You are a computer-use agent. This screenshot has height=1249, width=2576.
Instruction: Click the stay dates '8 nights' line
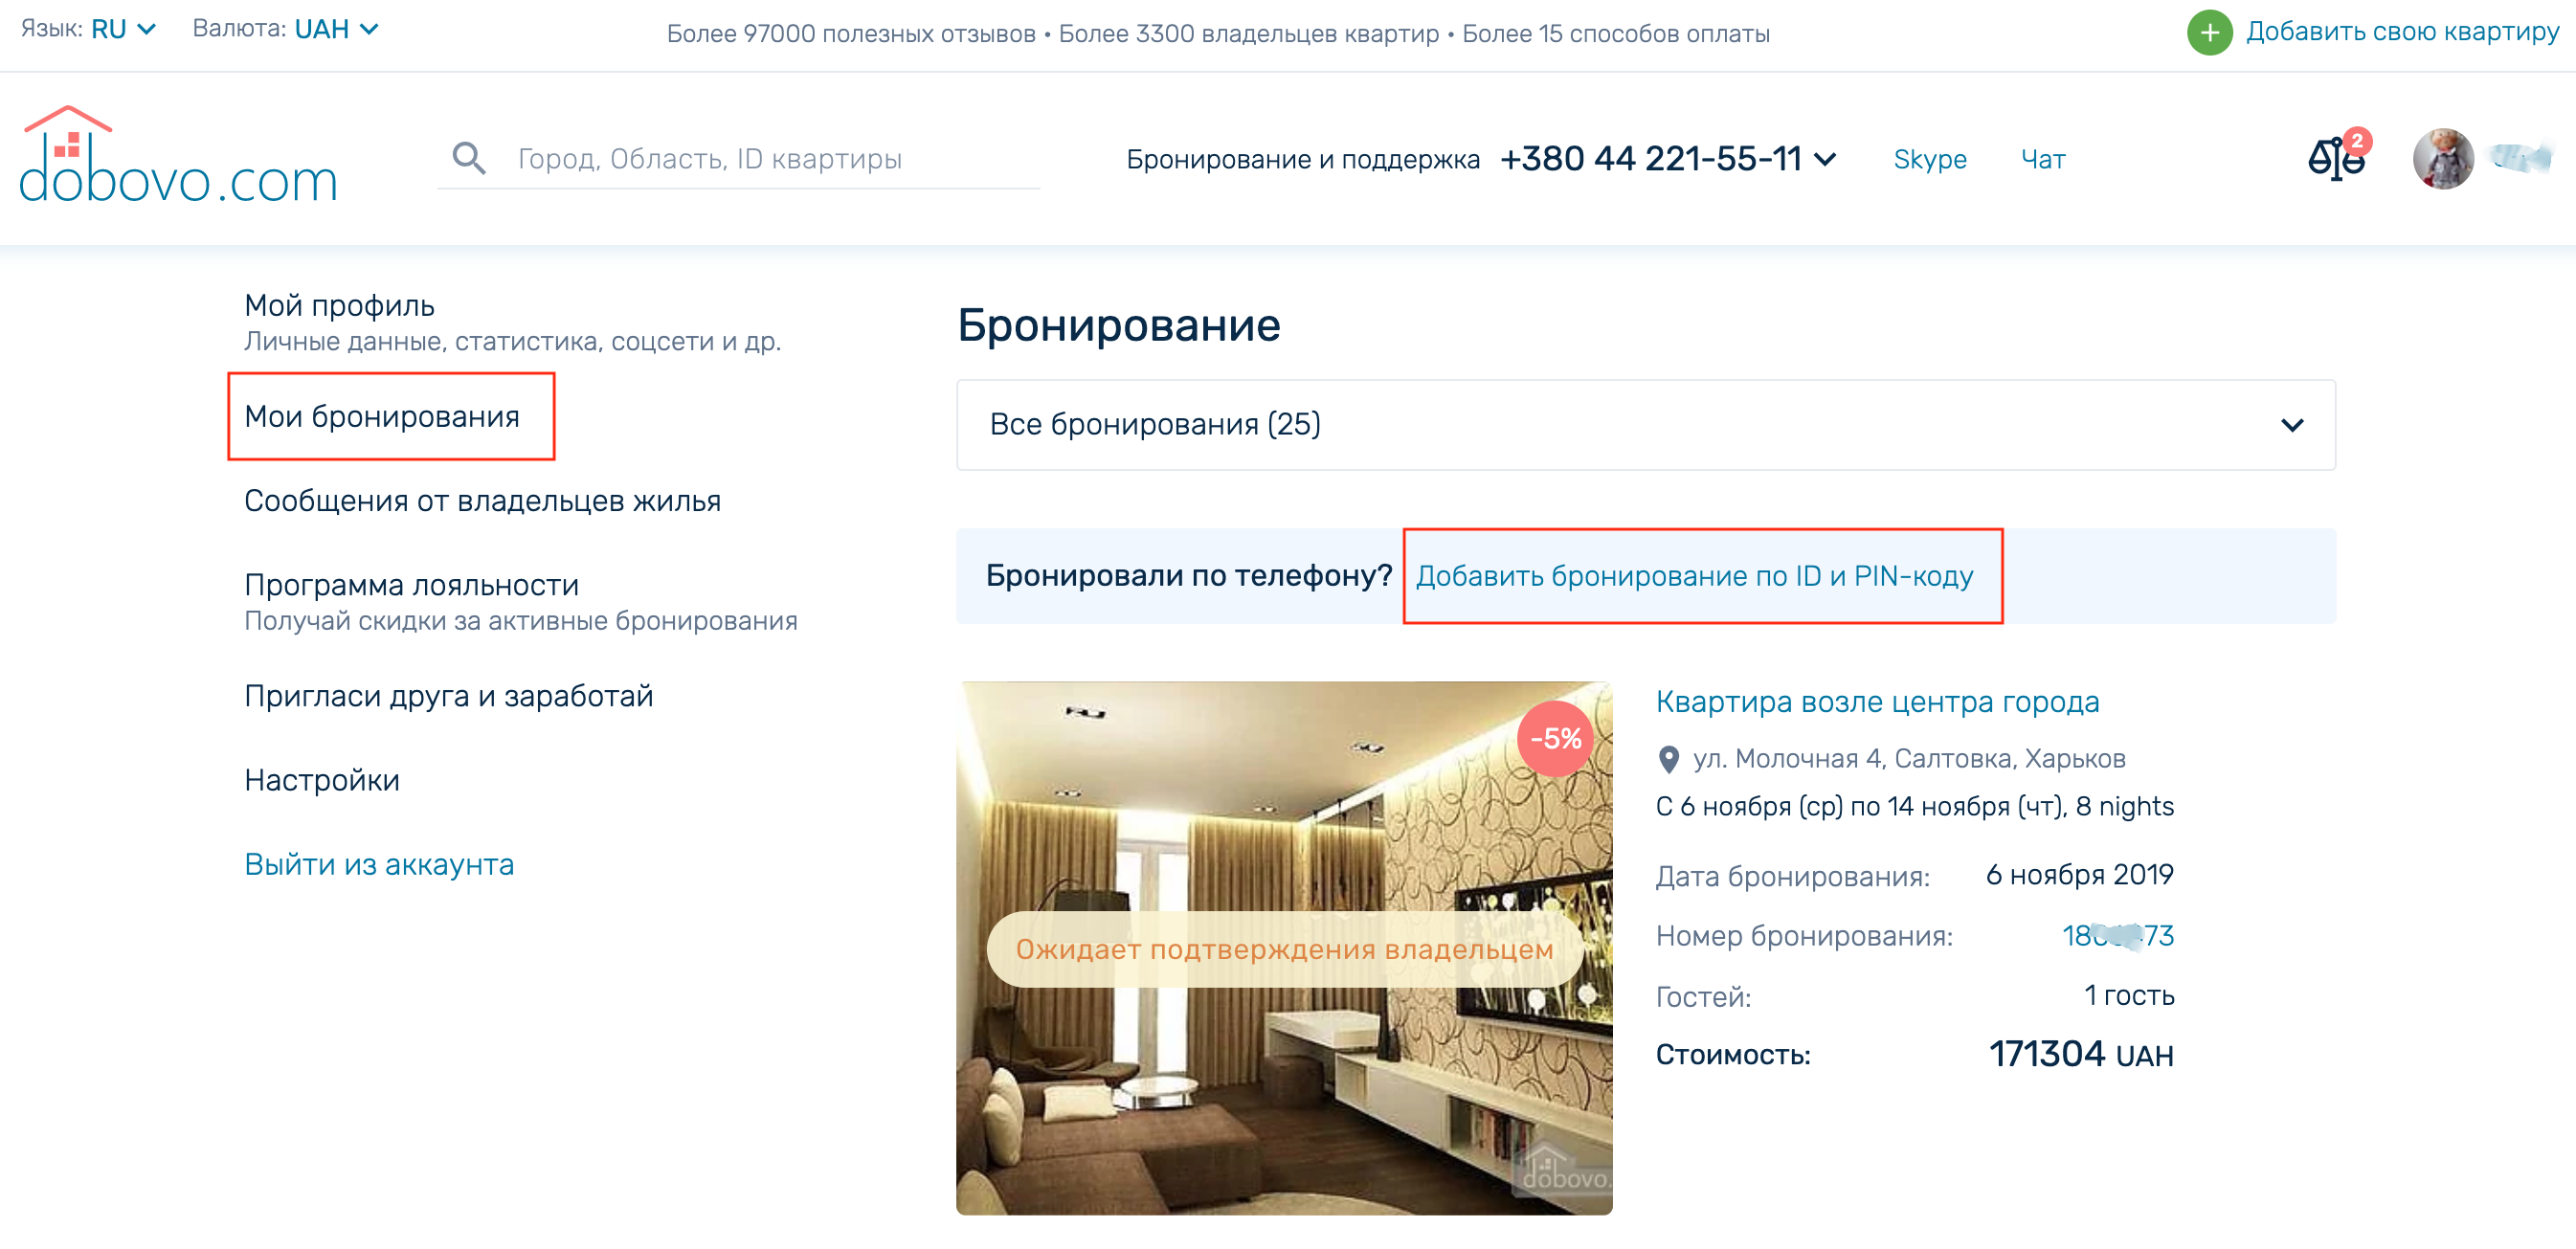[1914, 806]
